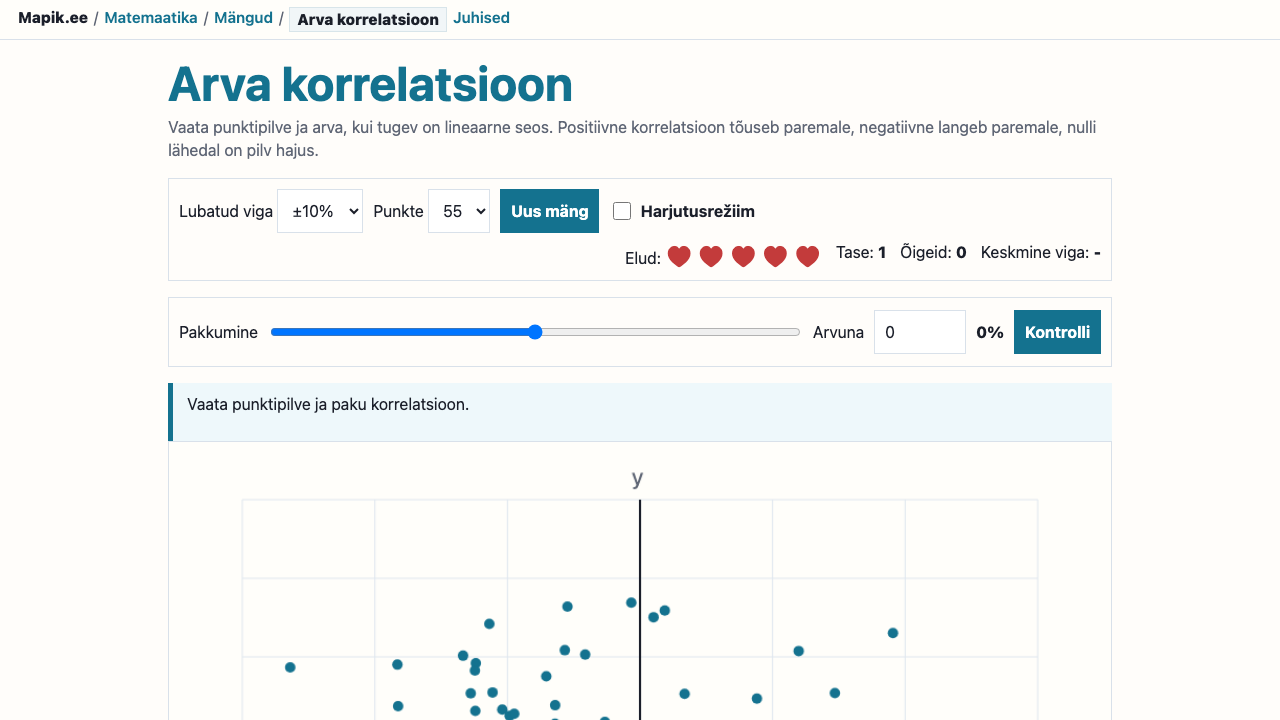This screenshot has width=1280, height=720.
Task: Open the Mängud breadcrumb link
Action: (x=244, y=18)
